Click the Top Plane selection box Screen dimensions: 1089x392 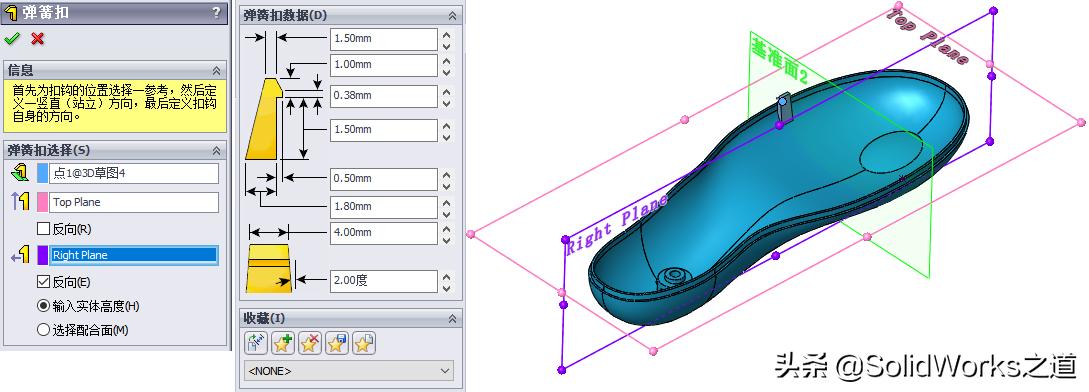(134, 202)
